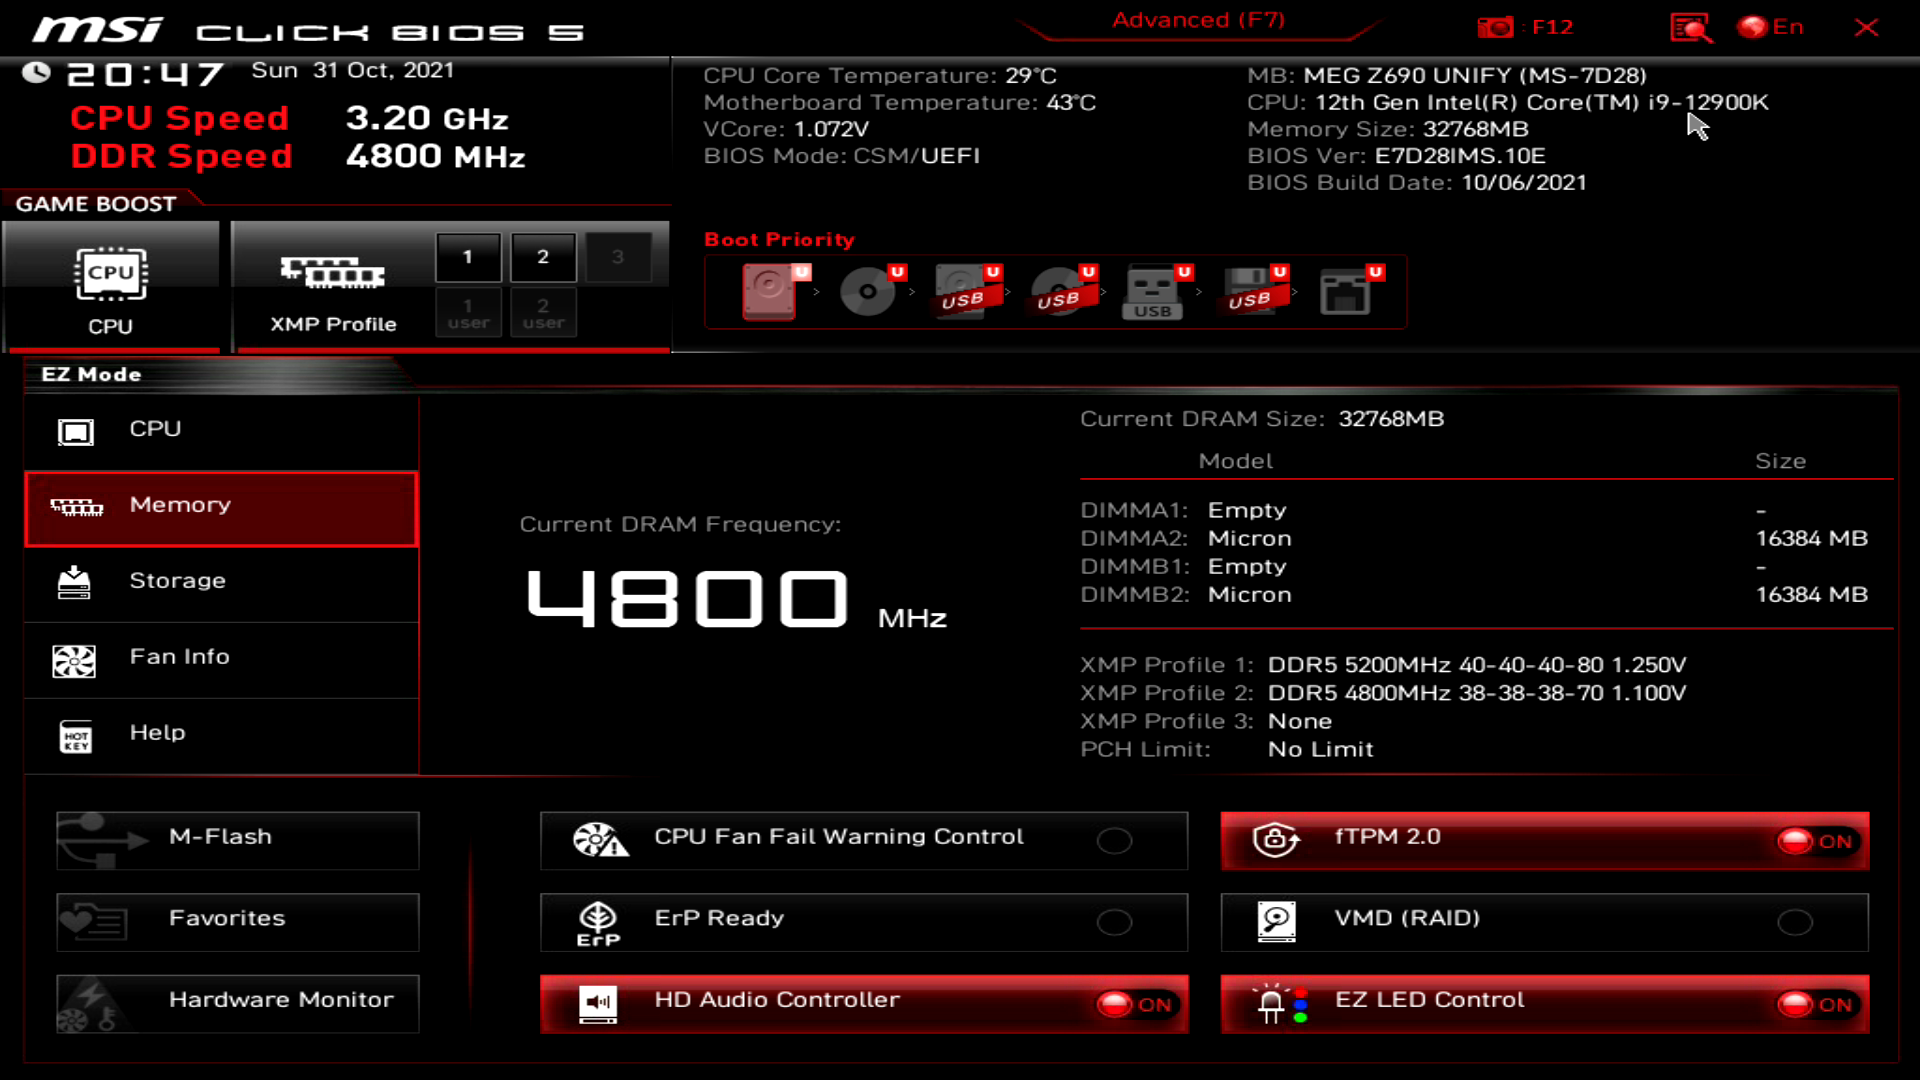Viewport: 1920px width, 1080px height.
Task: Enable ErP Ready switch
Action: [x=1114, y=922]
